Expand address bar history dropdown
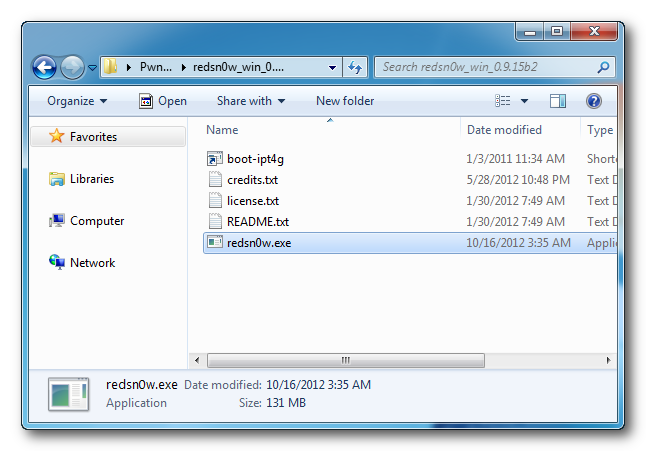 pyautogui.click(x=332, y=68)
